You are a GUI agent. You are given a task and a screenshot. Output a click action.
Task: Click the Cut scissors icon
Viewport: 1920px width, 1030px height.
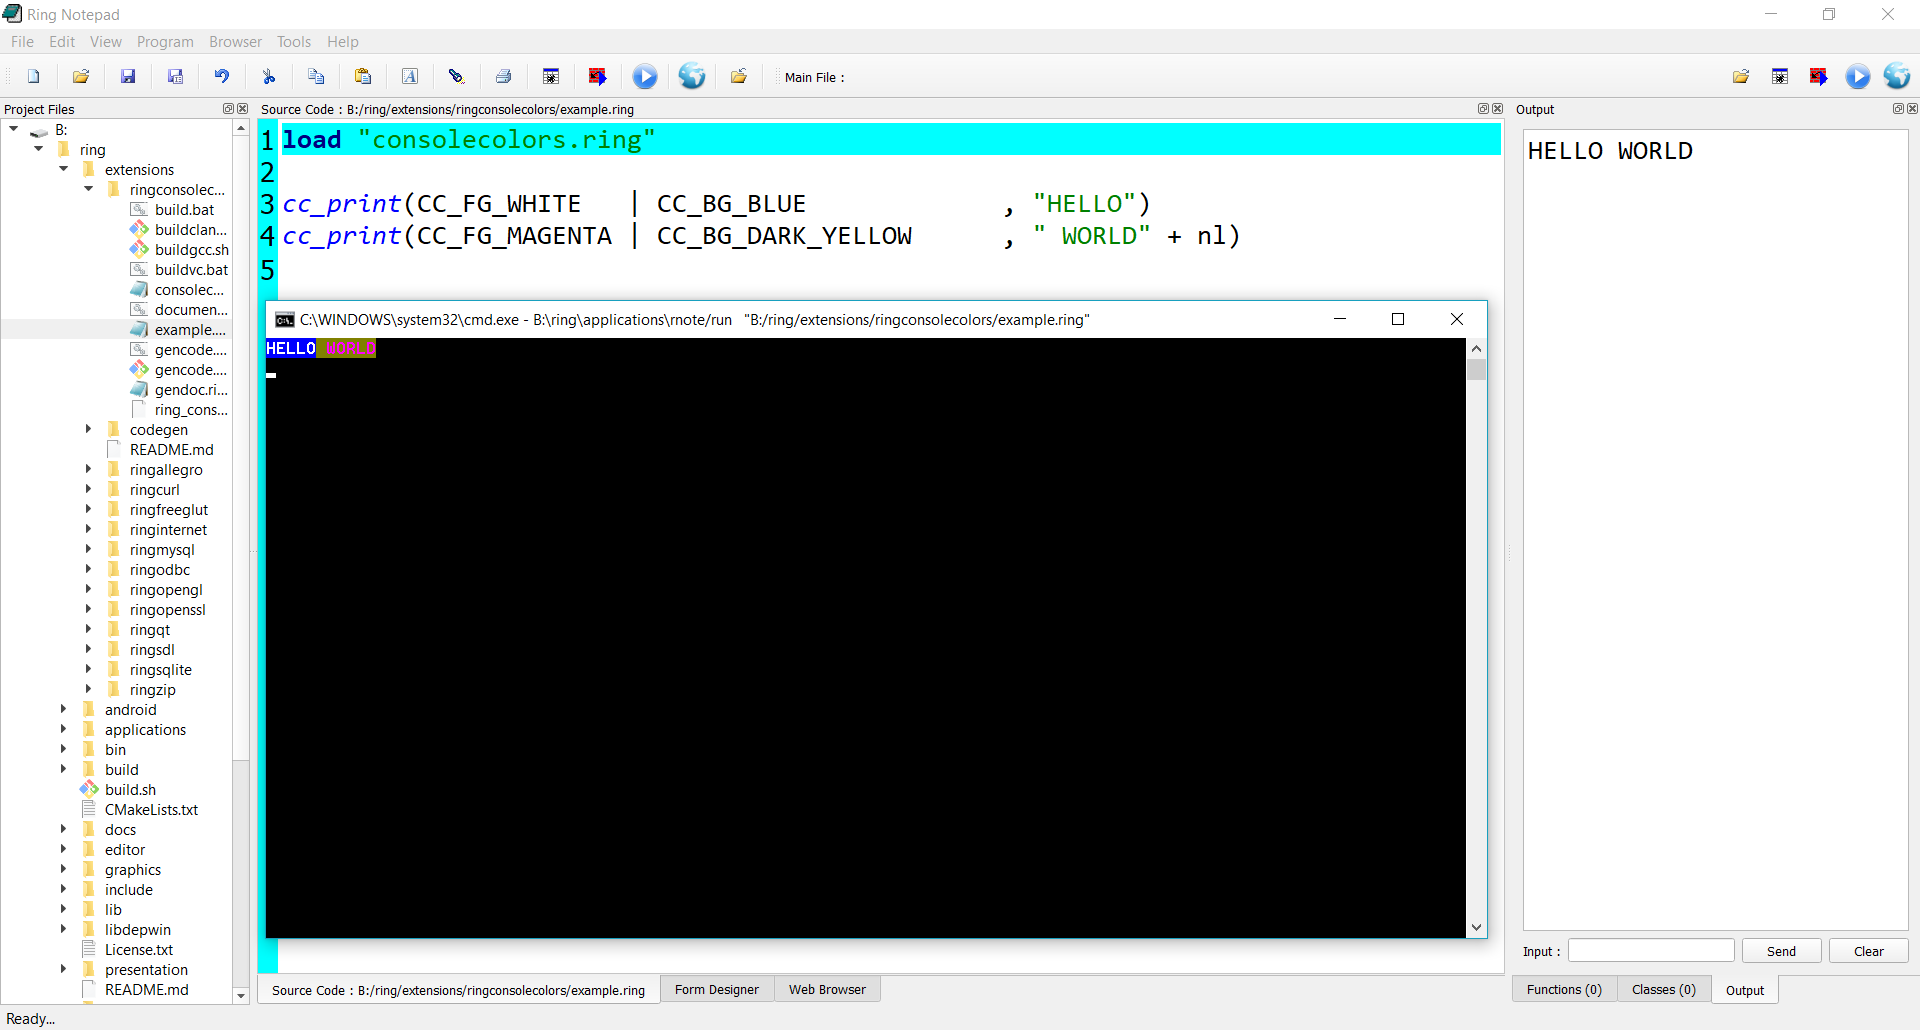click(x=269, y=77)
